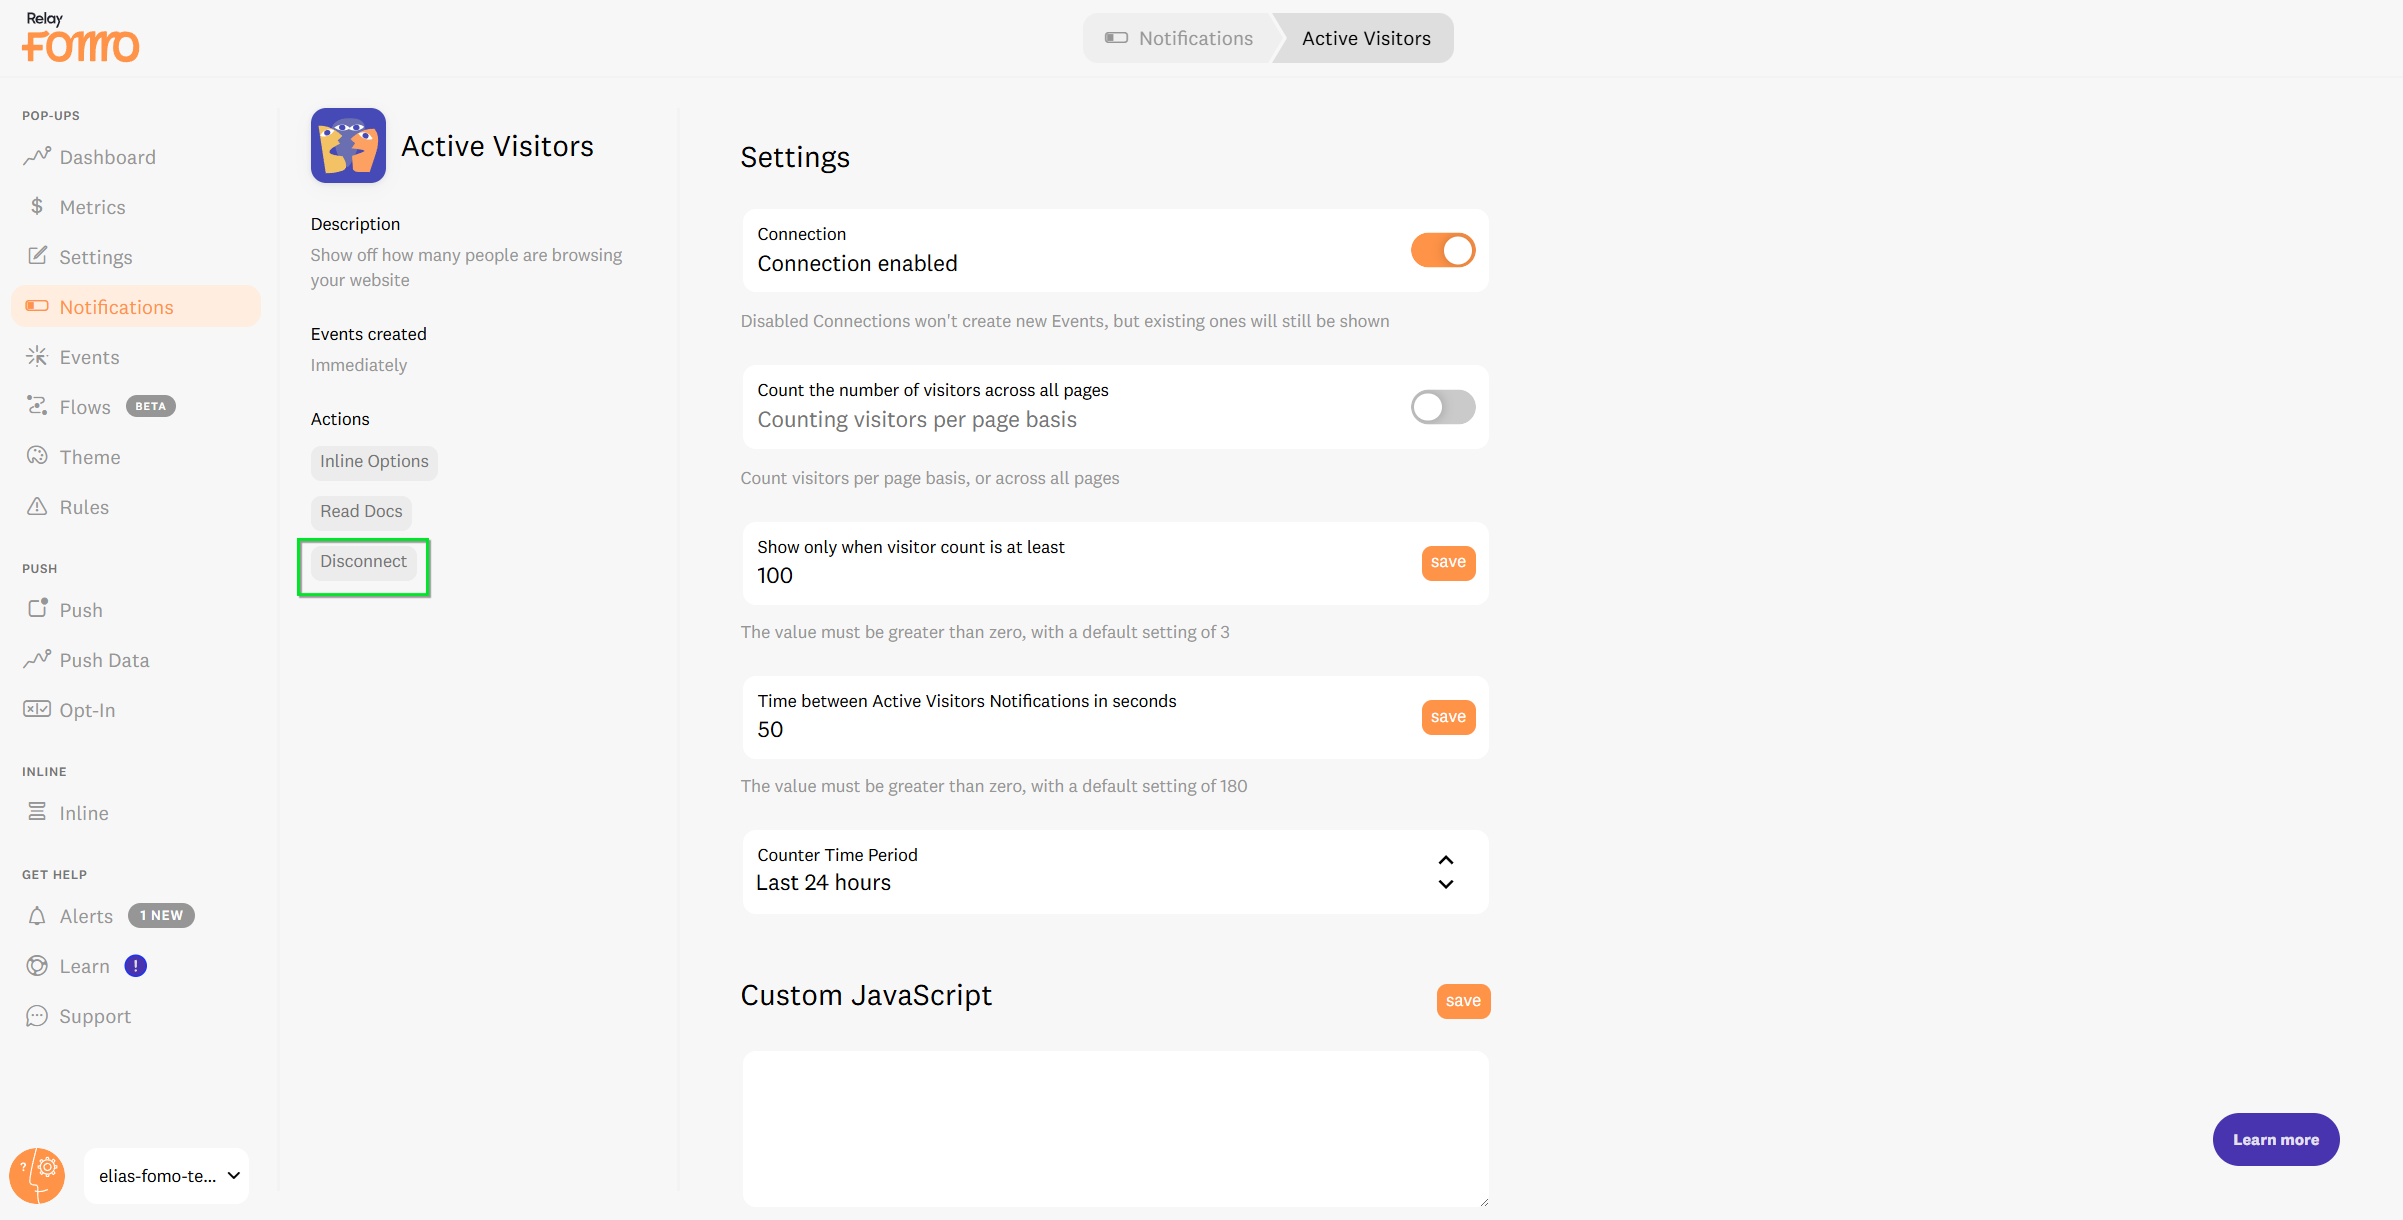Click the Metrics dollar icon
This screenshot has width=2403, height=1220.
[x=37, y=206]
